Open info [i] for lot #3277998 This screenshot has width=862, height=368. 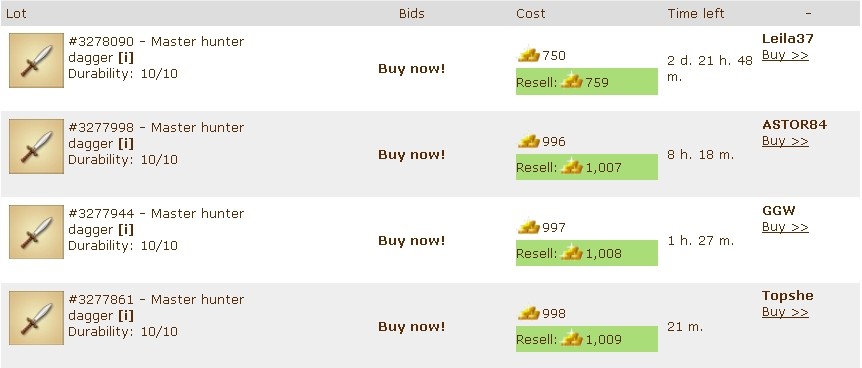click(x=126, y=144)
